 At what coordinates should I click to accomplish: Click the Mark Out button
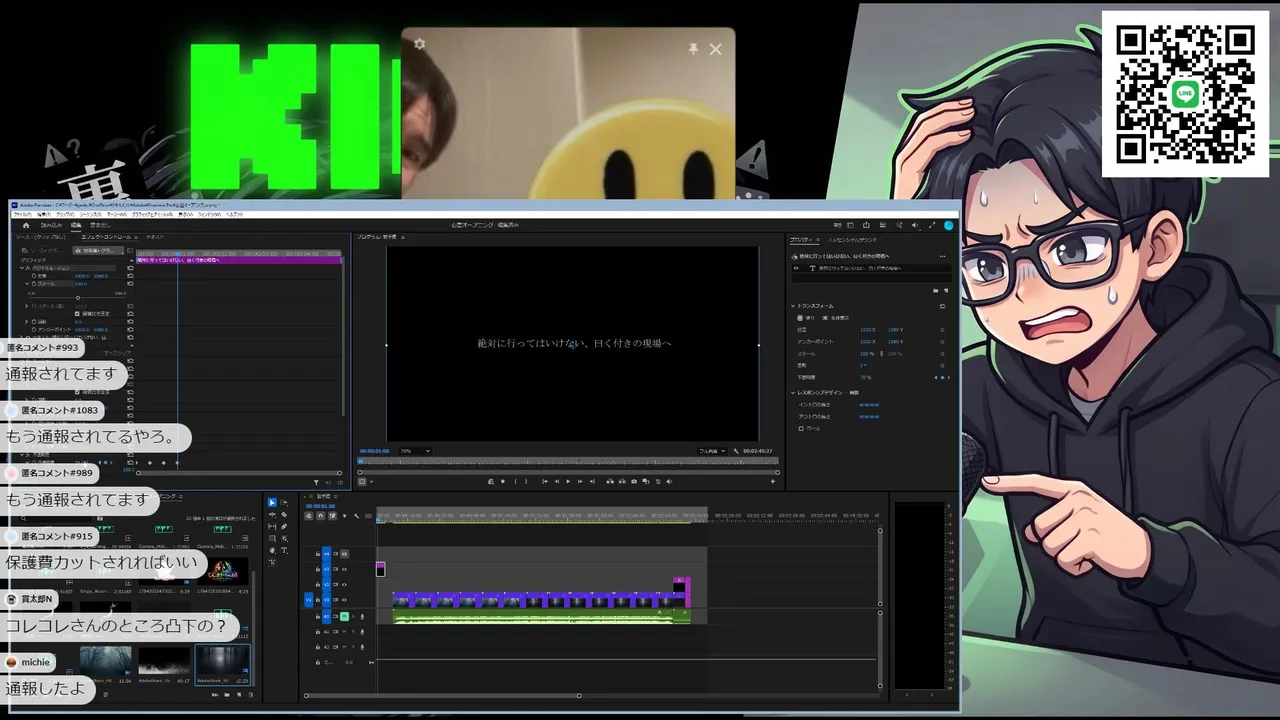(527, 481)
